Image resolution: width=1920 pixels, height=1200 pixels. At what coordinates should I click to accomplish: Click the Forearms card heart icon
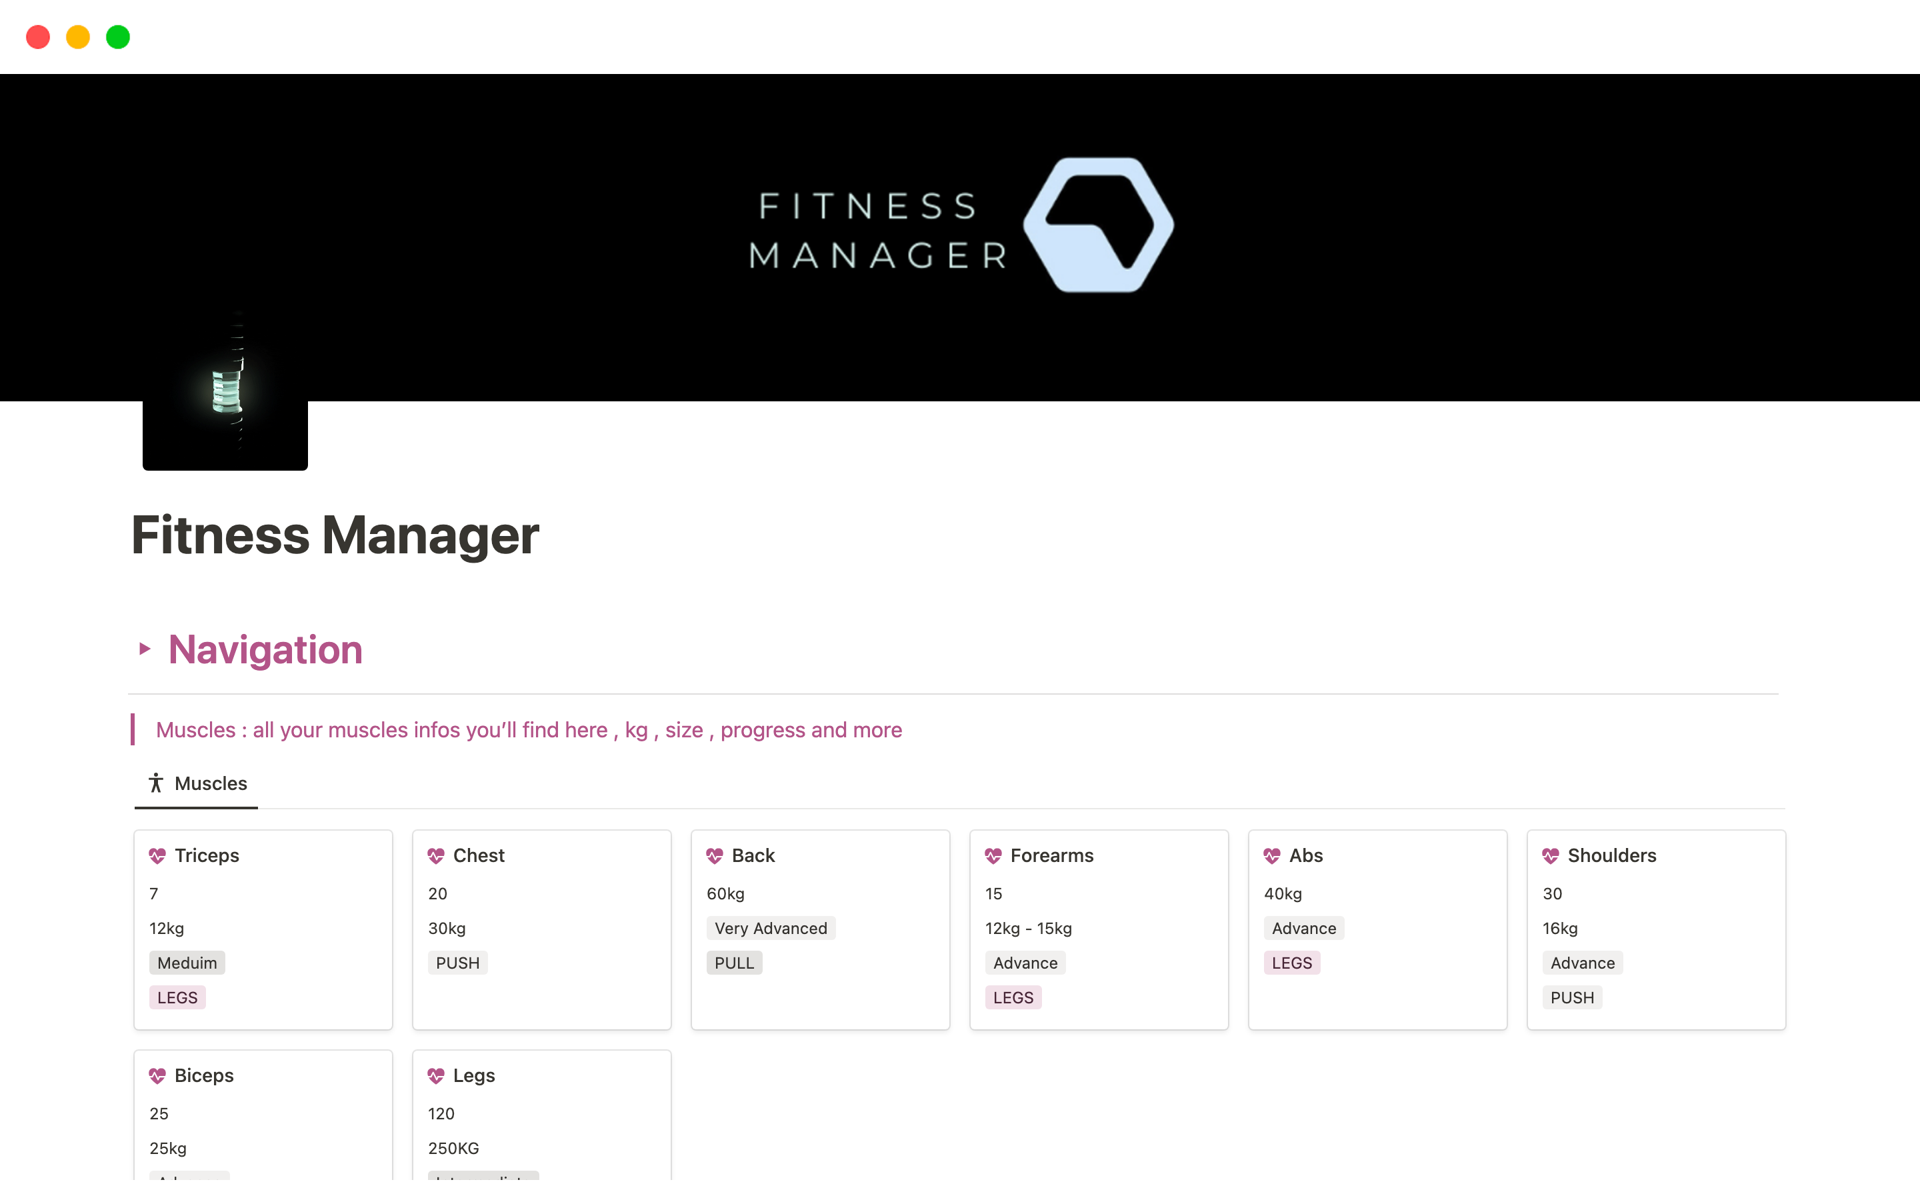pyautogui.click(x=993, y=856)
